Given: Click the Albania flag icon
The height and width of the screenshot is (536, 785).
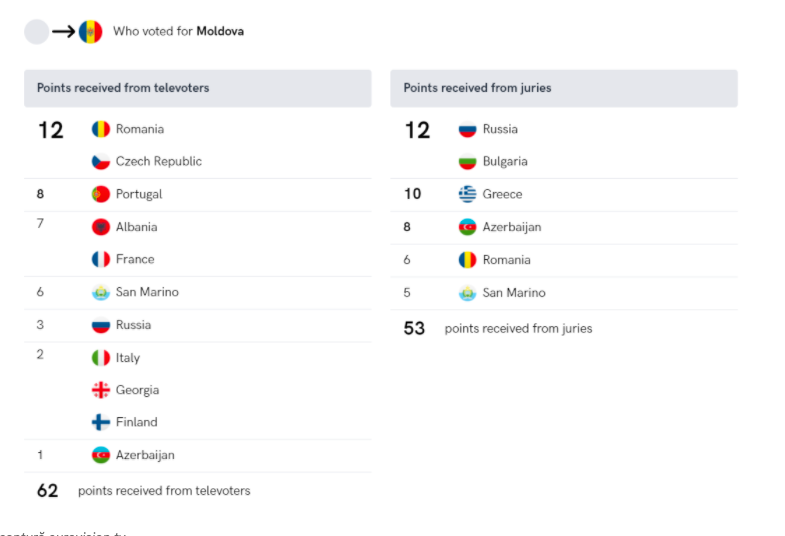Looking at the screenshot, I should [101, 227].
